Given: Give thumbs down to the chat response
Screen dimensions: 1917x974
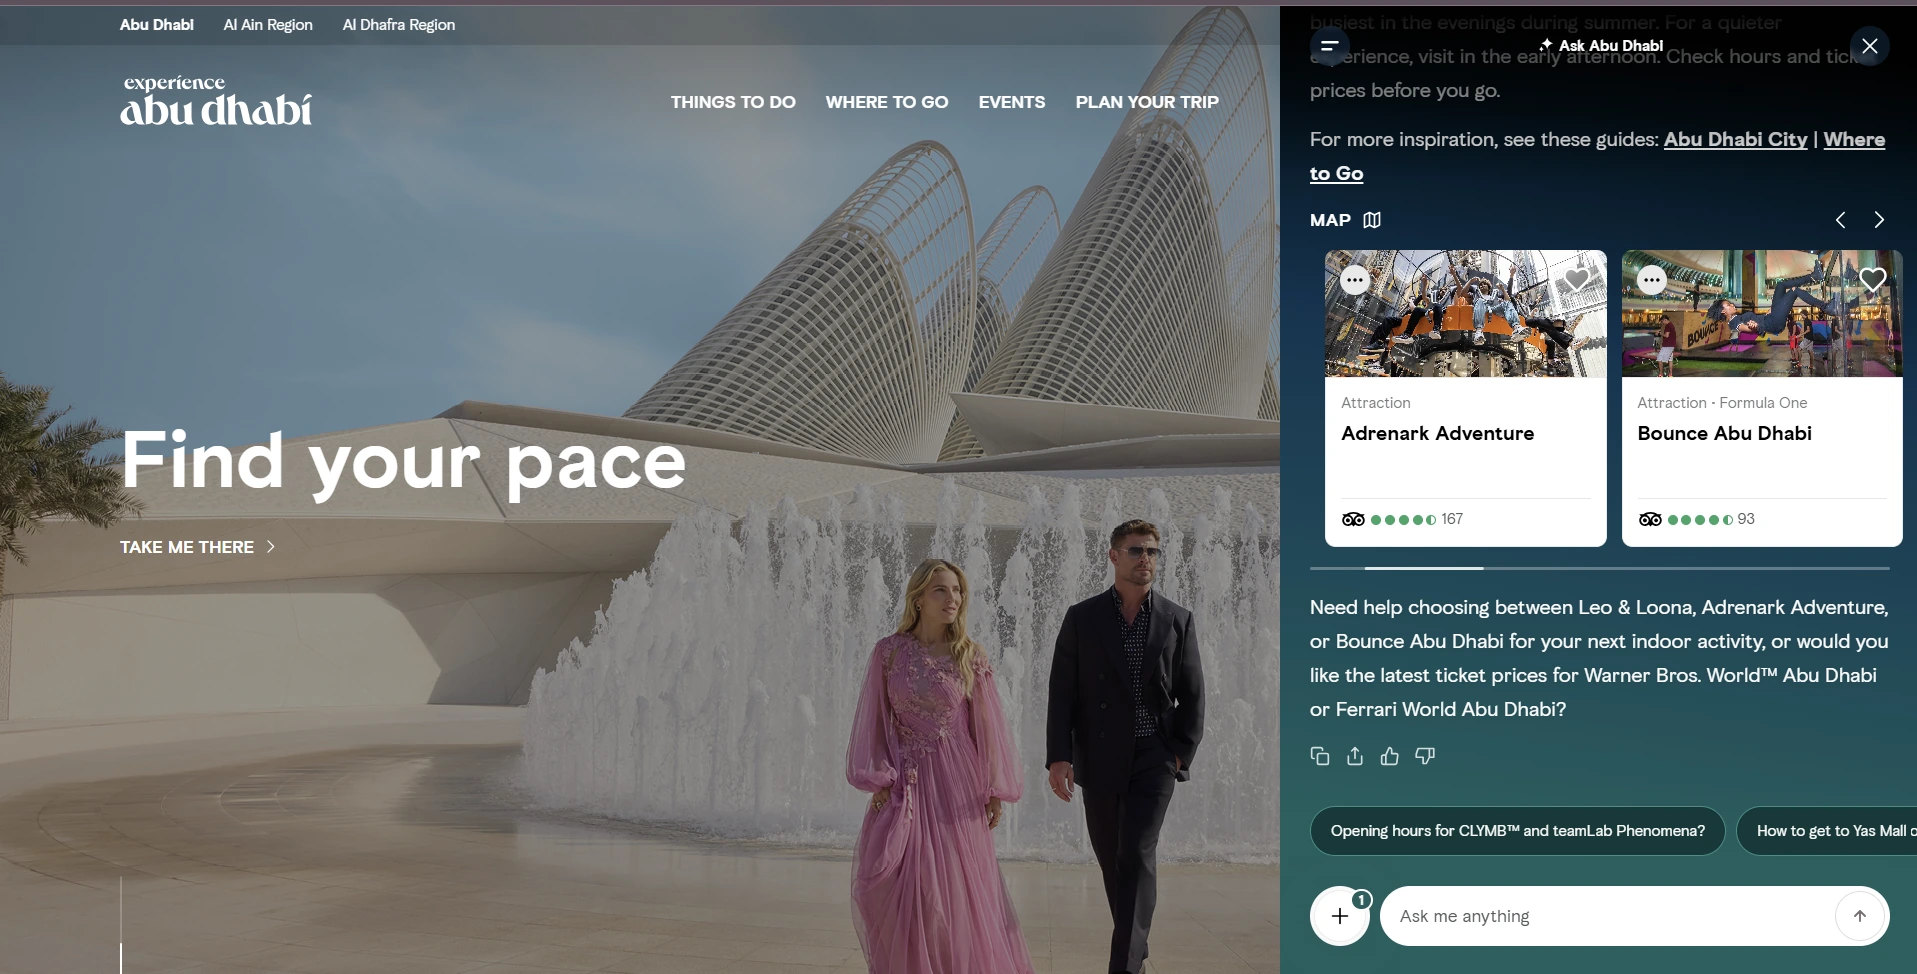Looking at the screenshot, I should click(1425, 756).
